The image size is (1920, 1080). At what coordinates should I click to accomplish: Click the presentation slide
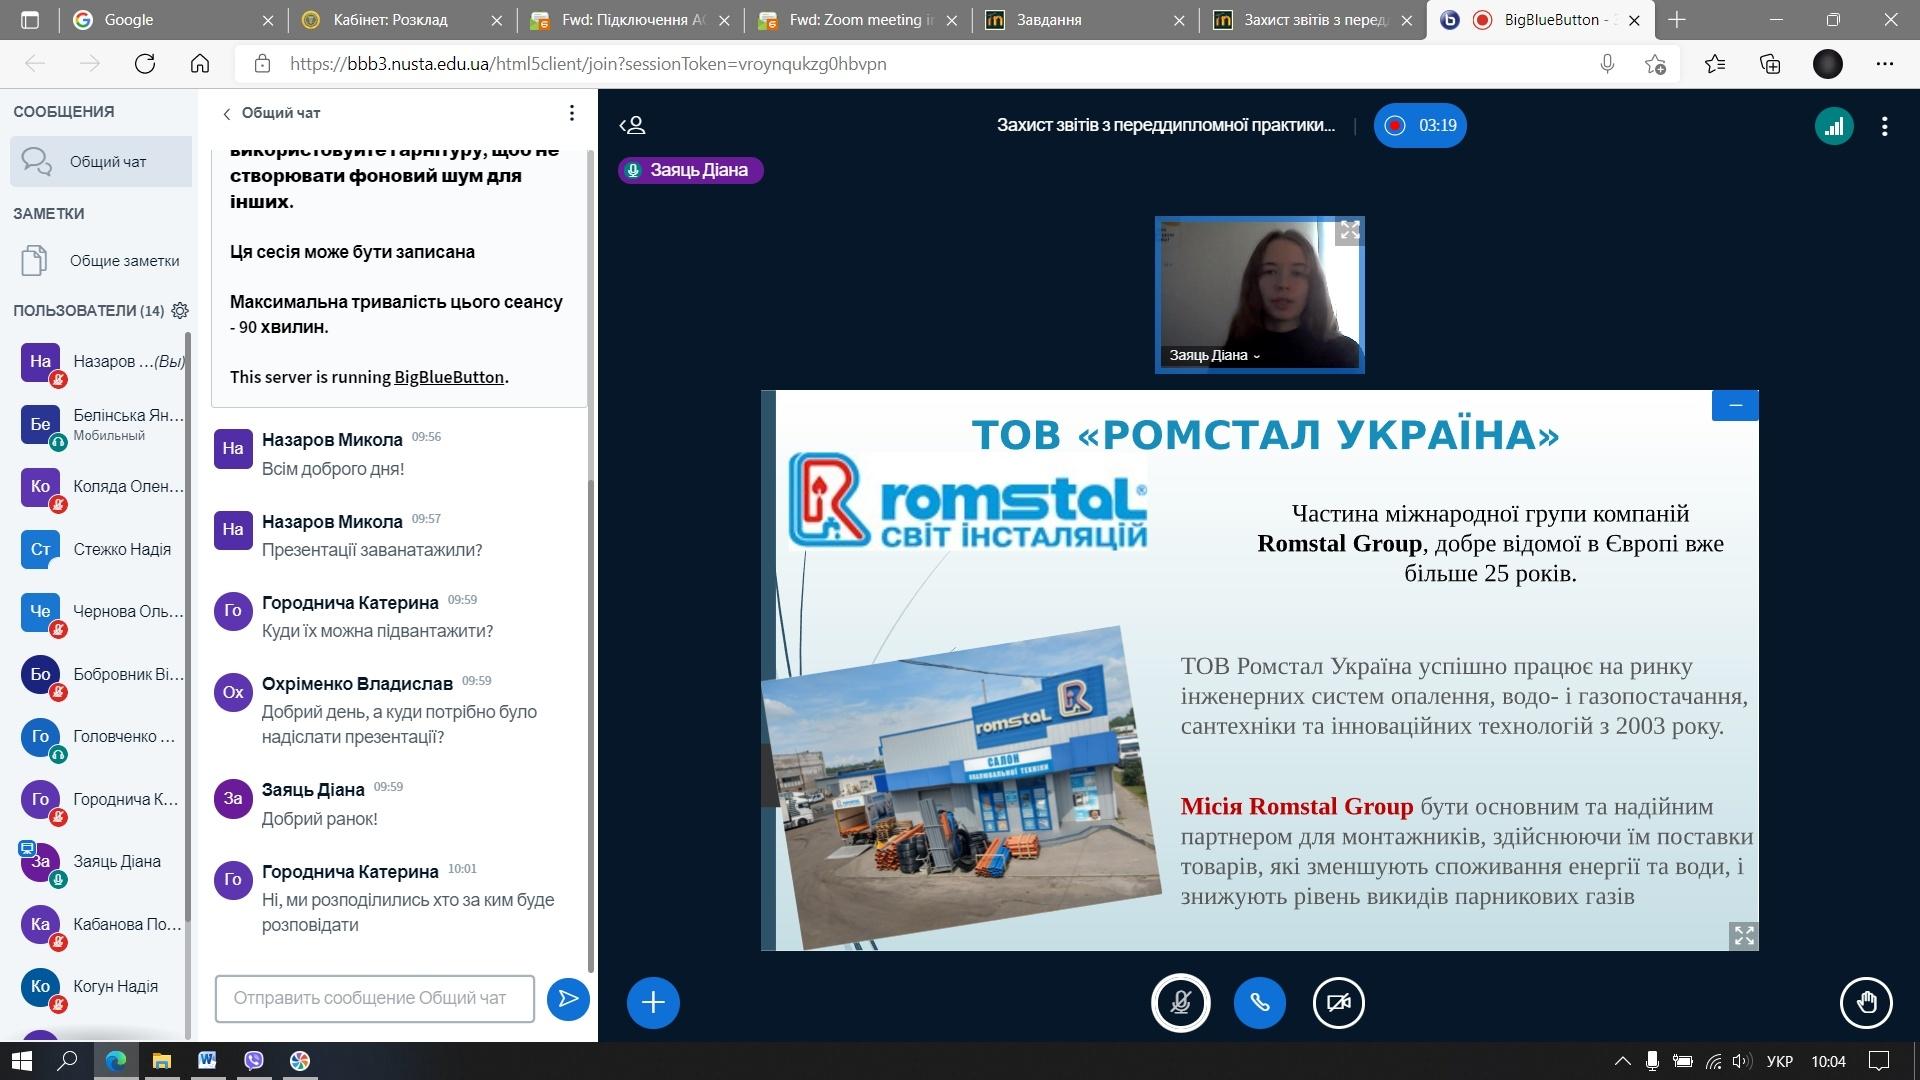[x=1259, y=670]
